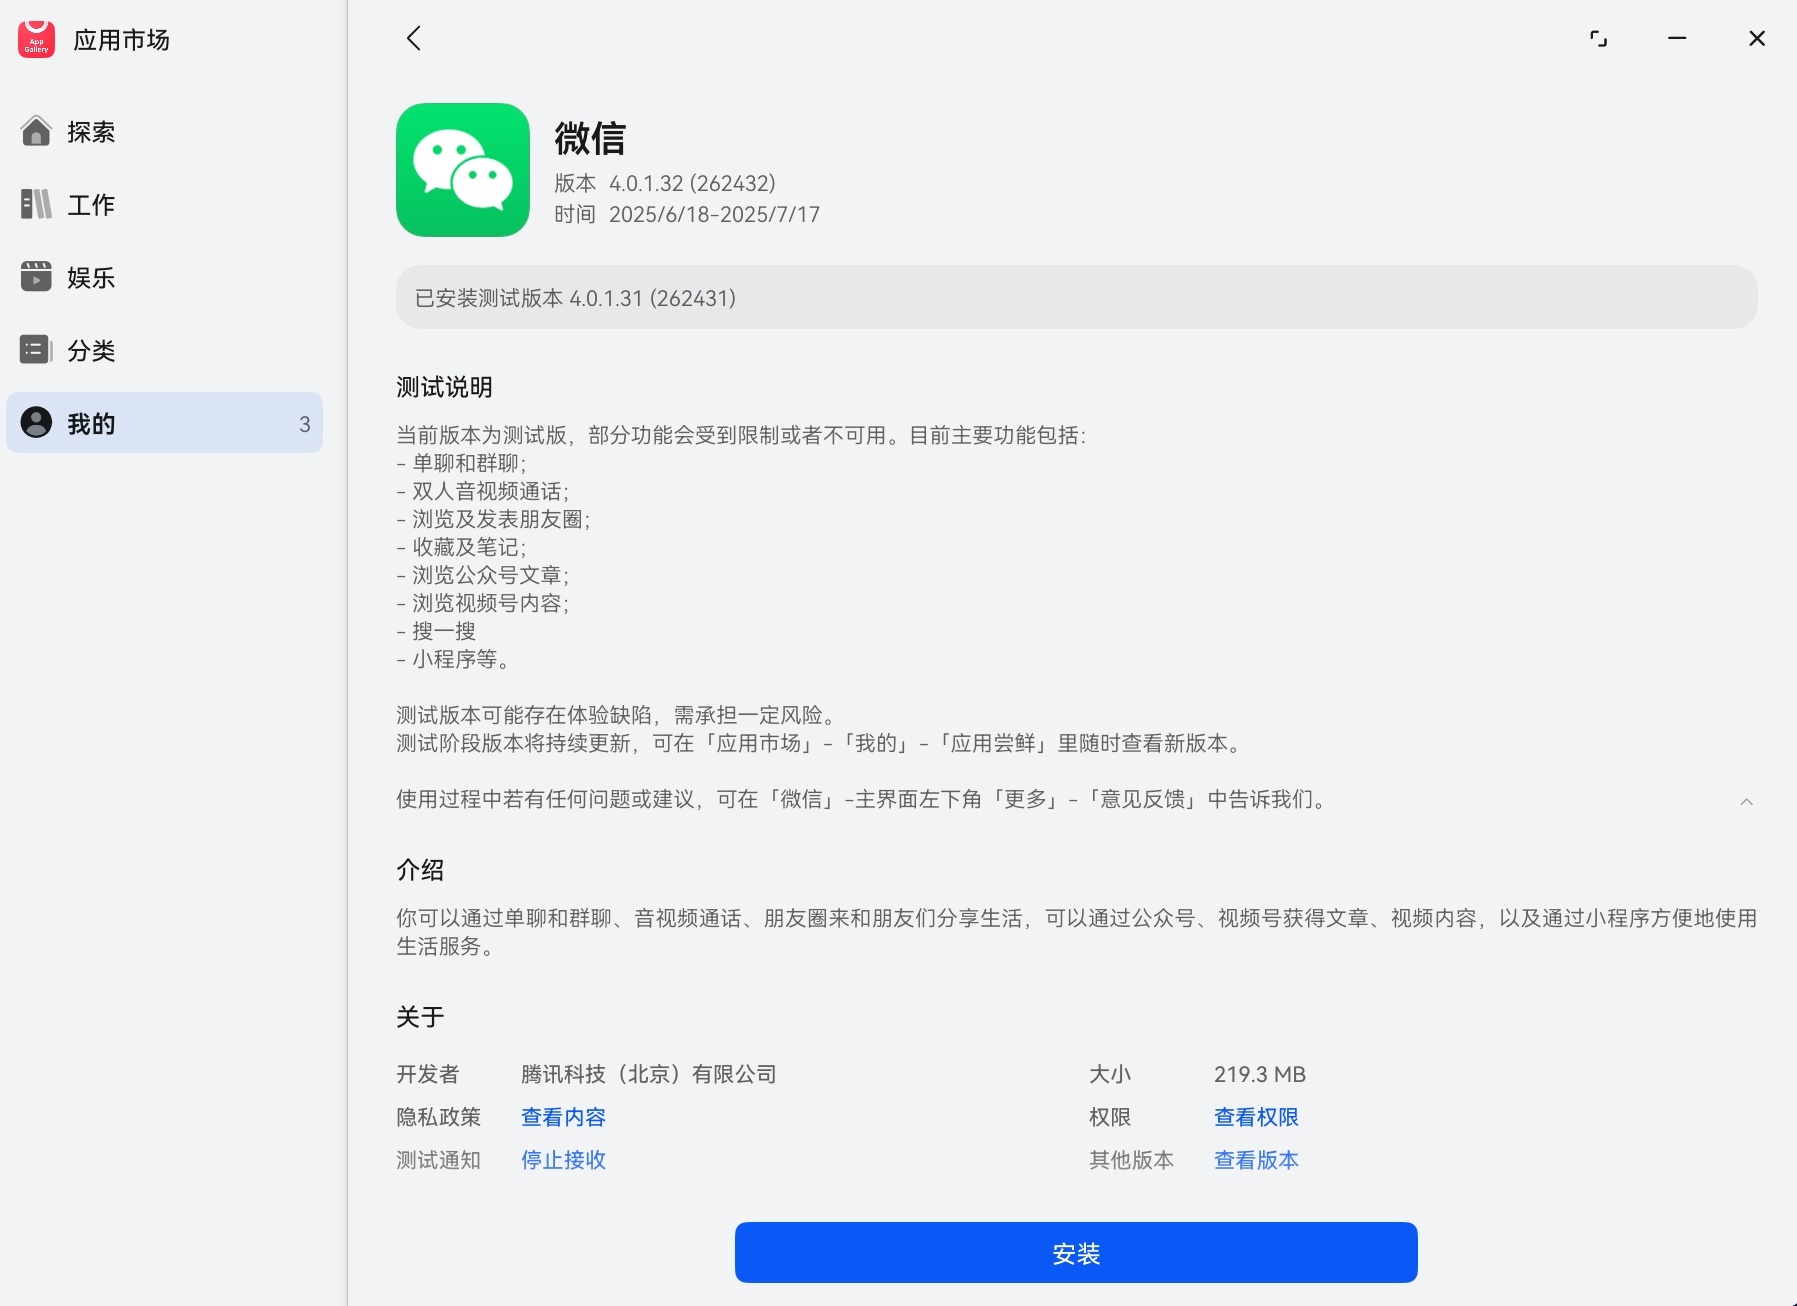
Task: Click the line '- 浏览及发表朋友圈;'
Action: pos(494,519)
